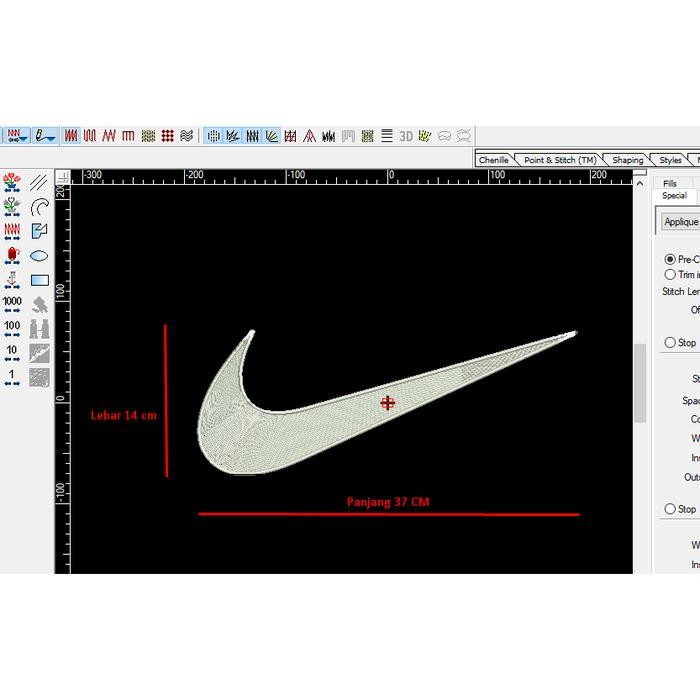Select the E-stitch comb icon
The height and width of the screenshot is (700, 700).
(x=128, y=136)
